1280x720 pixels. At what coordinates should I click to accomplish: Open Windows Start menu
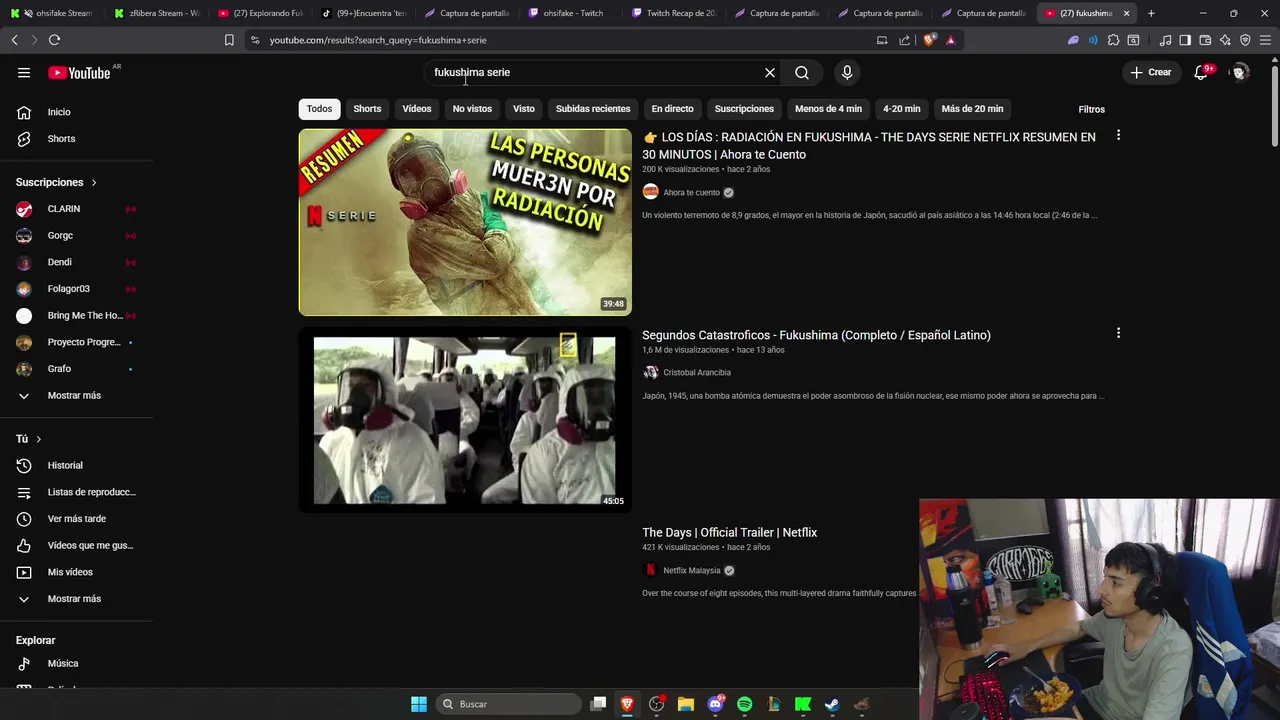pyautogui.click(x=419, y=704)
